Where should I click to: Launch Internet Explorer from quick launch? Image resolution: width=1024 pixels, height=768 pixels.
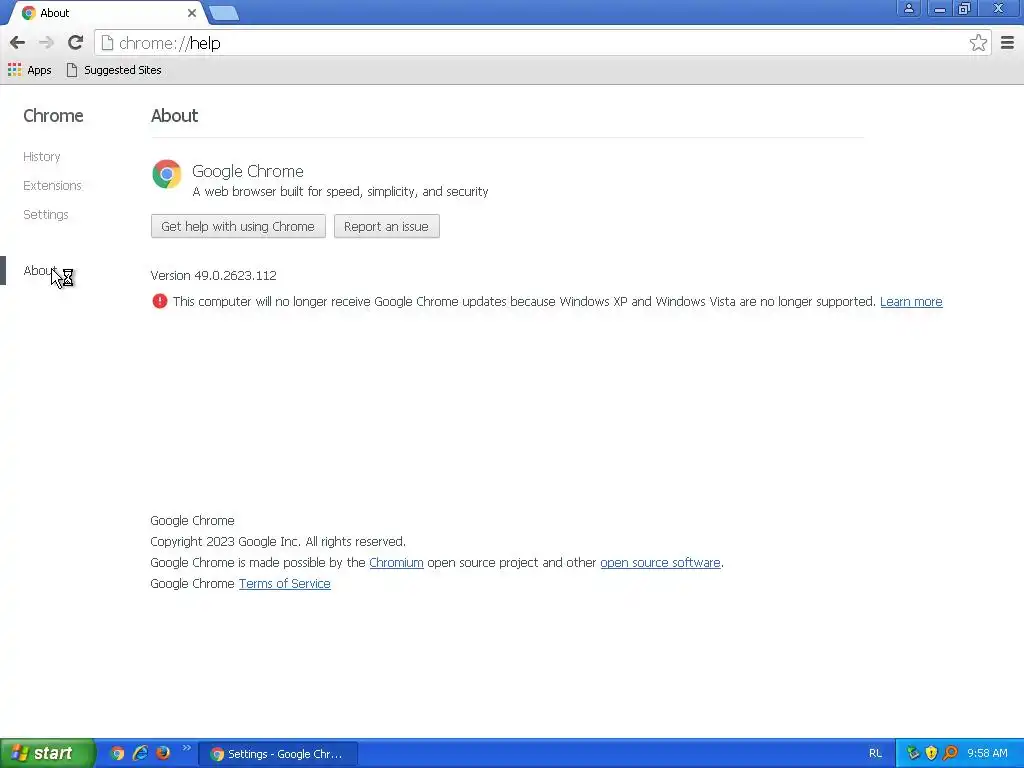point(140,754)
